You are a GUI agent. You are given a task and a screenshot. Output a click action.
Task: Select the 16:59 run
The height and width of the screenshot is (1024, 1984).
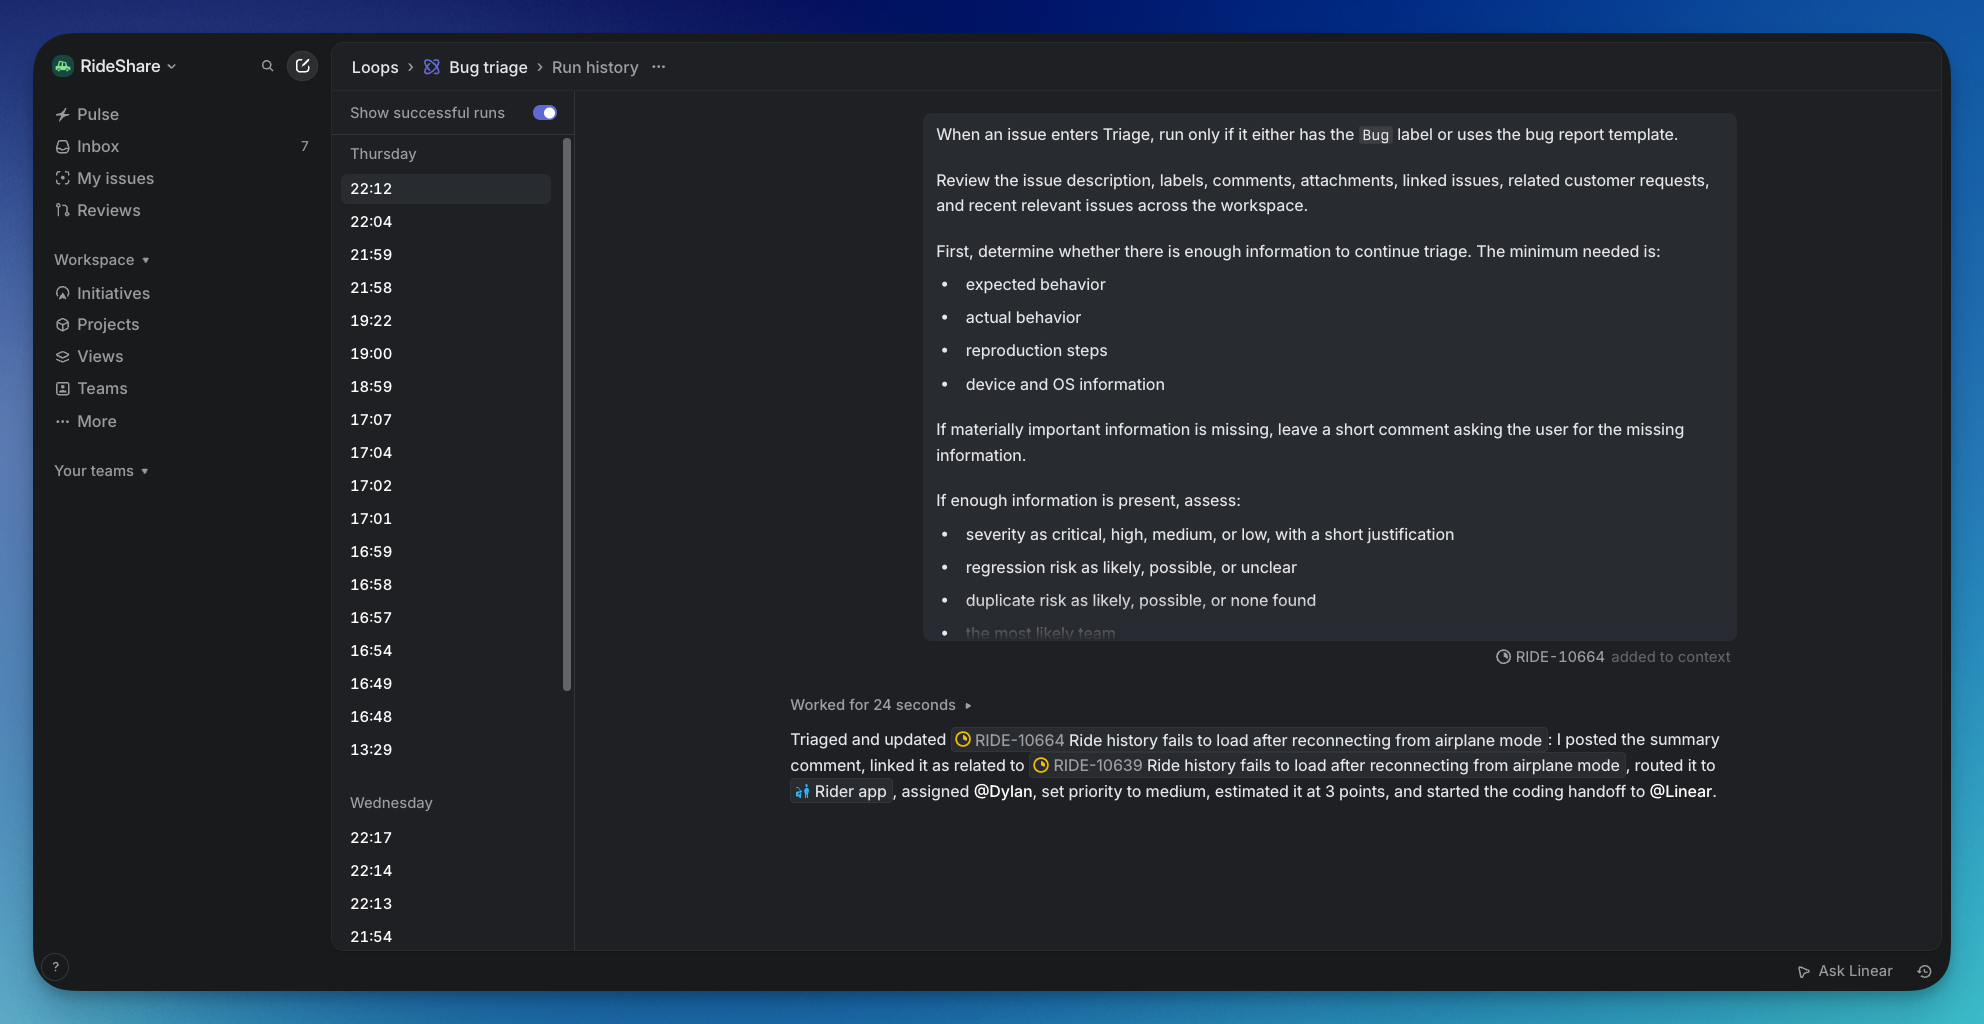point(446,552)
